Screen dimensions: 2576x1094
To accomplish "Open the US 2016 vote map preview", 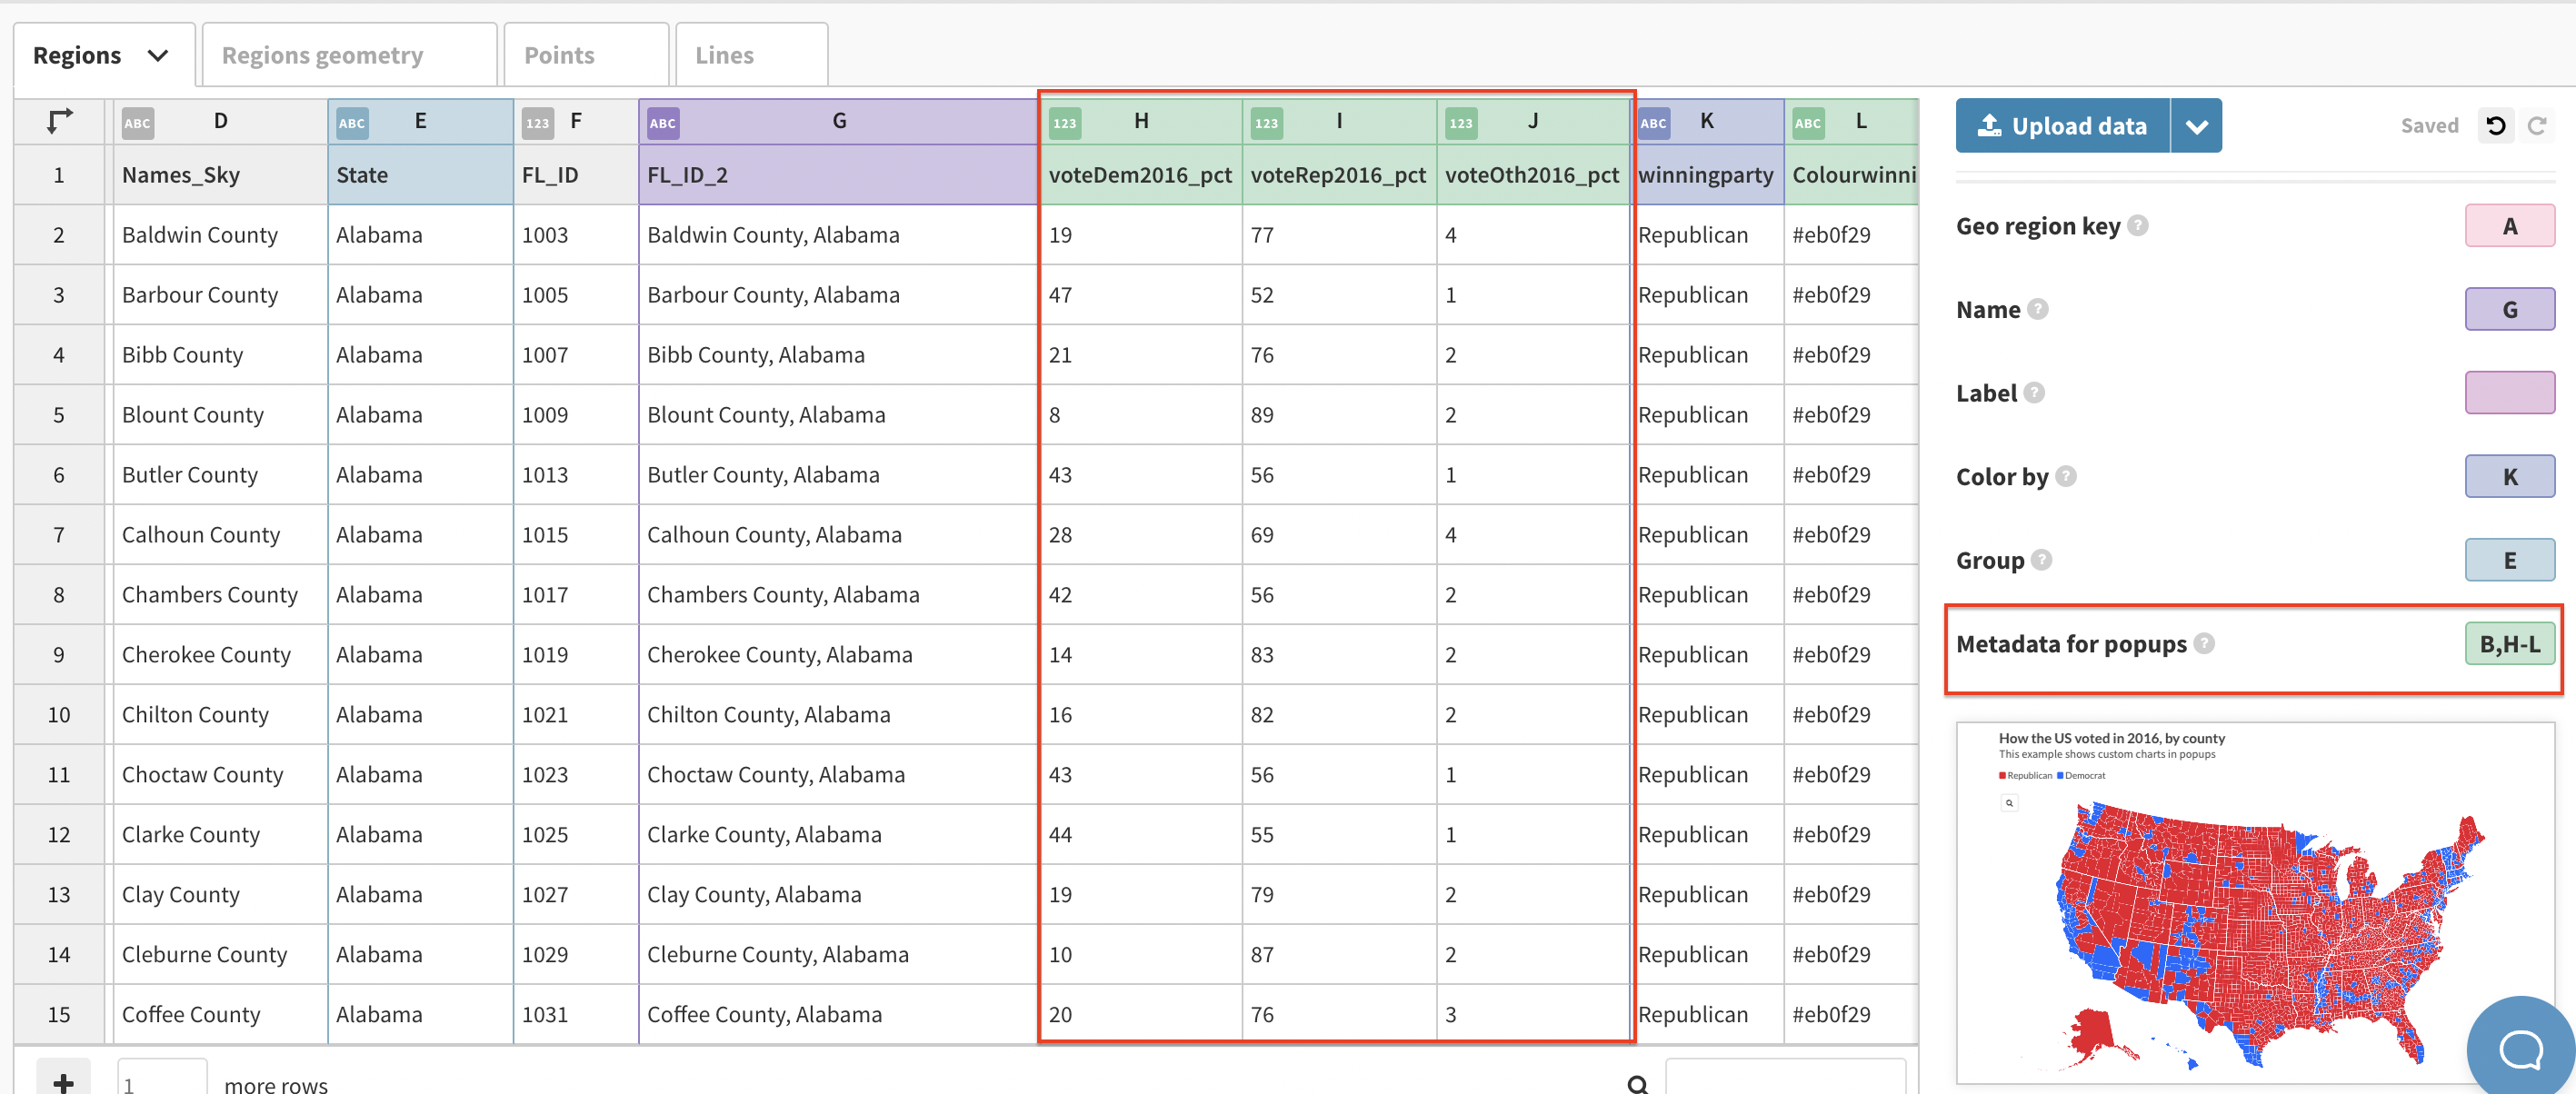I will click(2255, 903).
